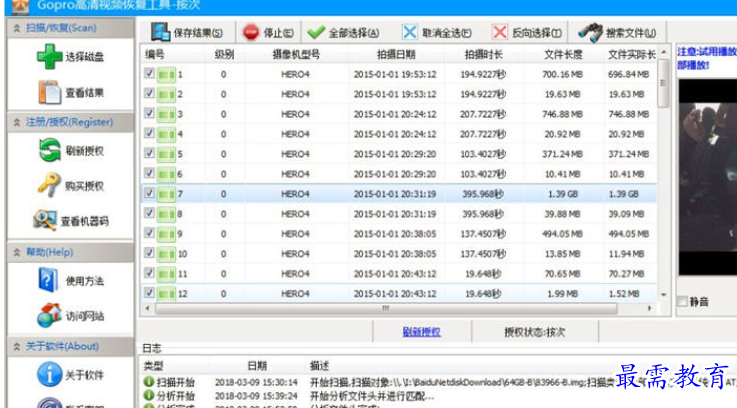Click the scroll-left arrow under file list
Viewport: 737px width, 408px height.
click(148, 309)
